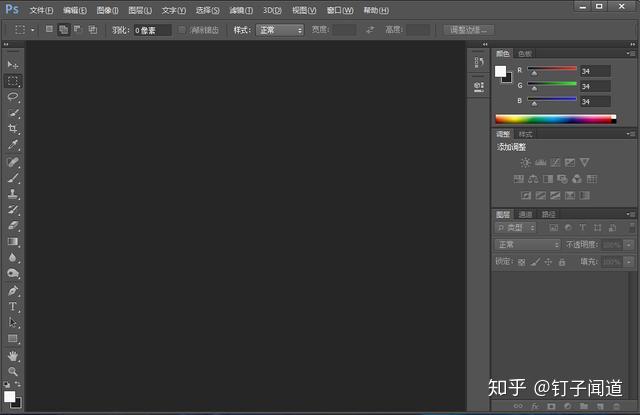Select the Eraser tool

13,225
